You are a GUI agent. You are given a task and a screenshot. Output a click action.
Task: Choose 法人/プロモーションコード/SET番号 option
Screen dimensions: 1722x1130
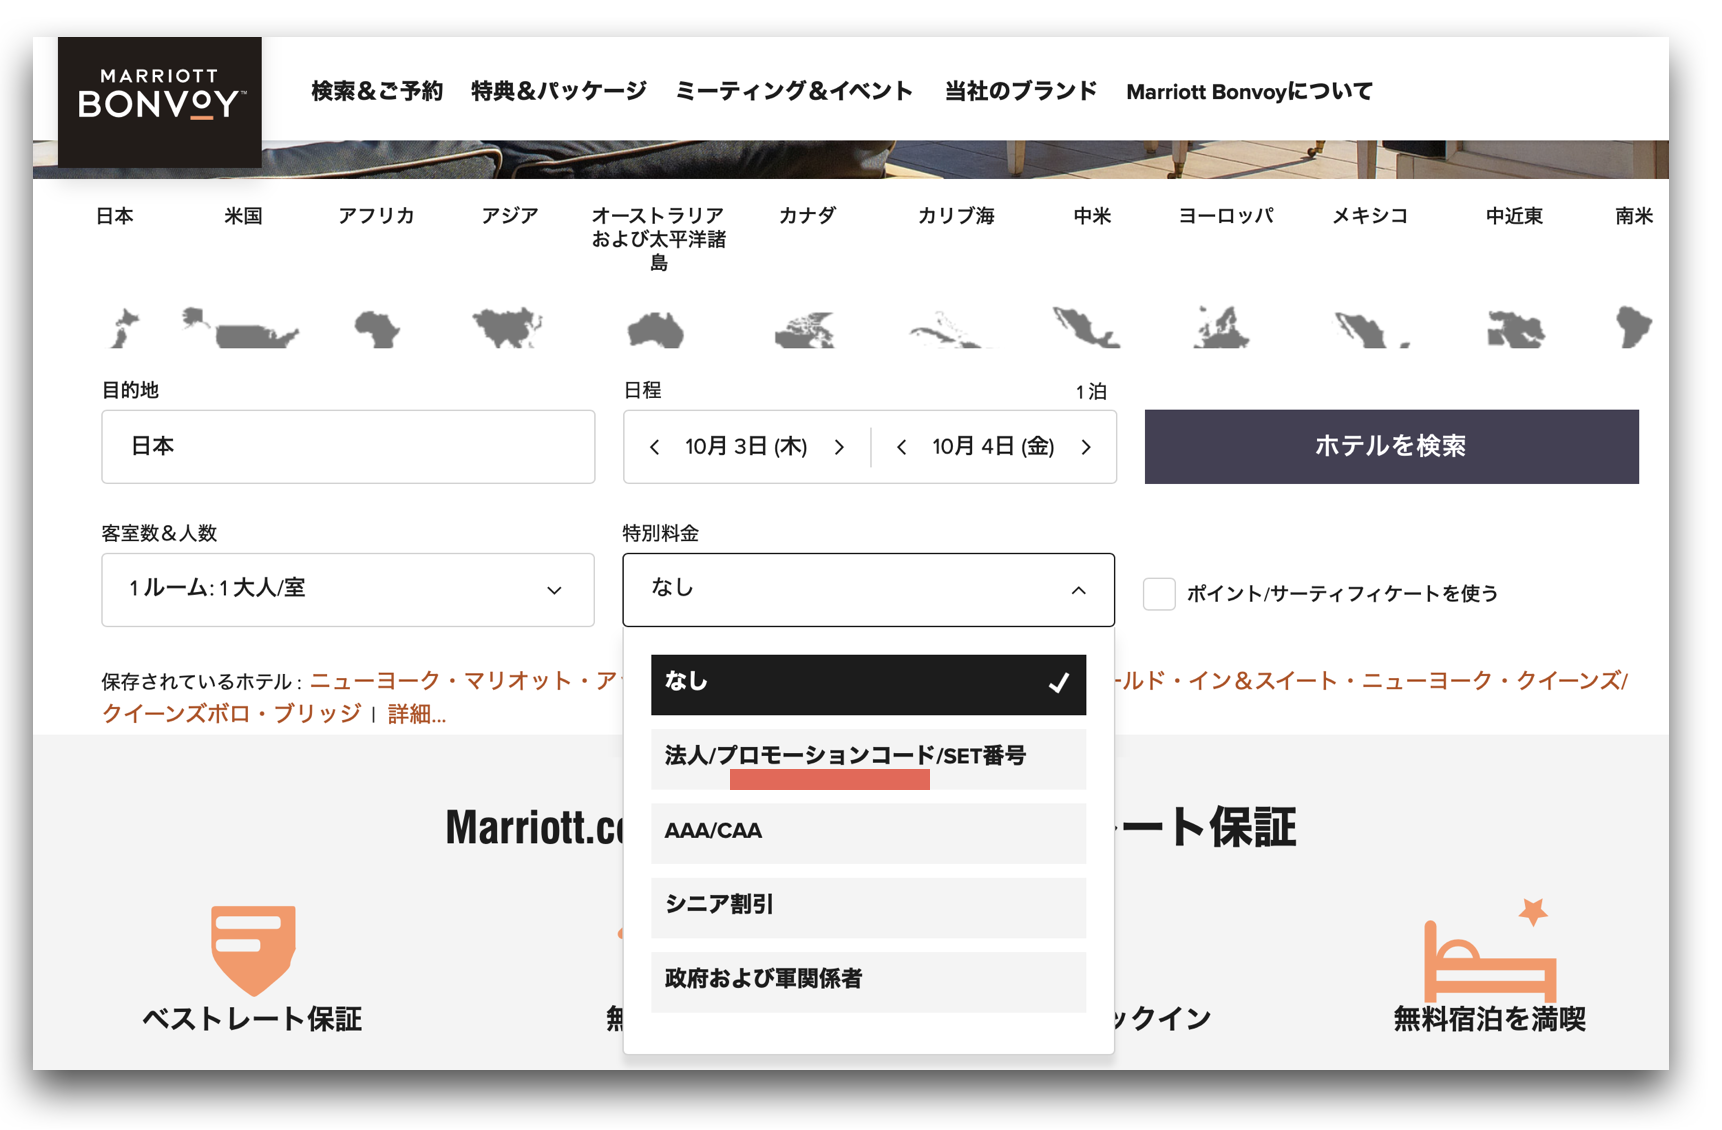coord(868,759)
